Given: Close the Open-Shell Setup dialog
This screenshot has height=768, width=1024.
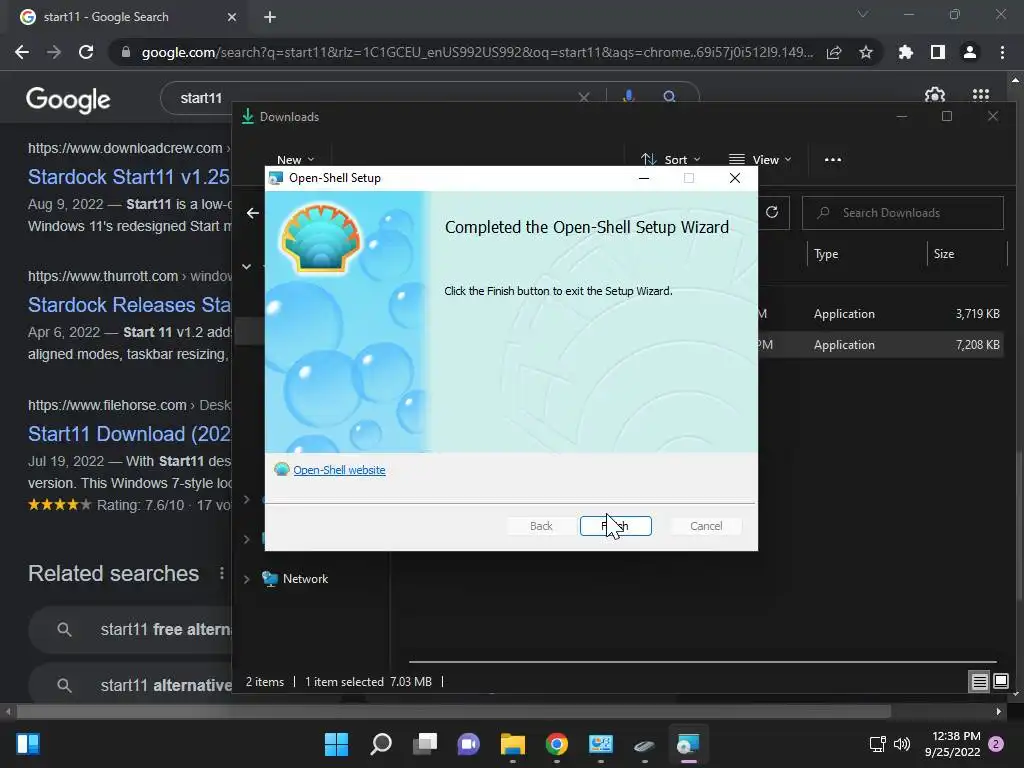Looking at the screenshot, I should (735, 178).
